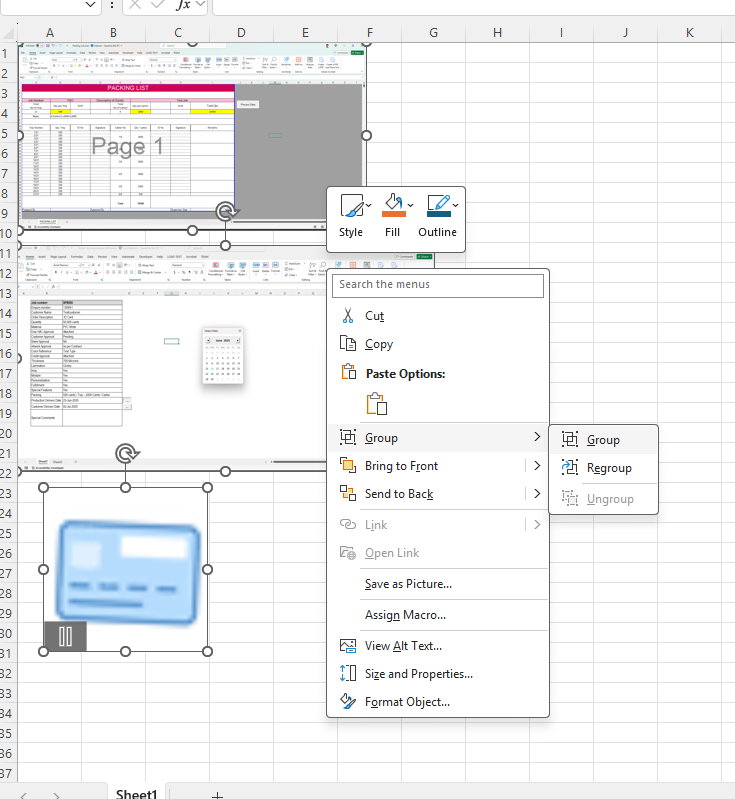Click the Search the menus field
This screenshot has height=799, width=735.
(x=438, y=285)
